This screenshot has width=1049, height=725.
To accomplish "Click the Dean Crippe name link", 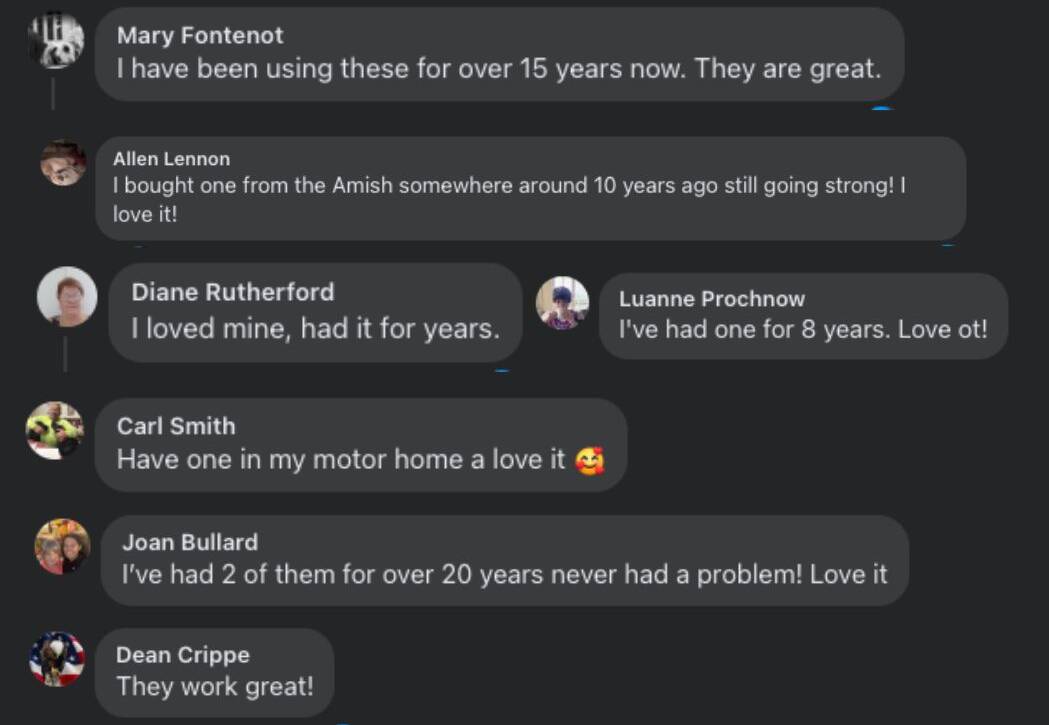I will [183, 655].
